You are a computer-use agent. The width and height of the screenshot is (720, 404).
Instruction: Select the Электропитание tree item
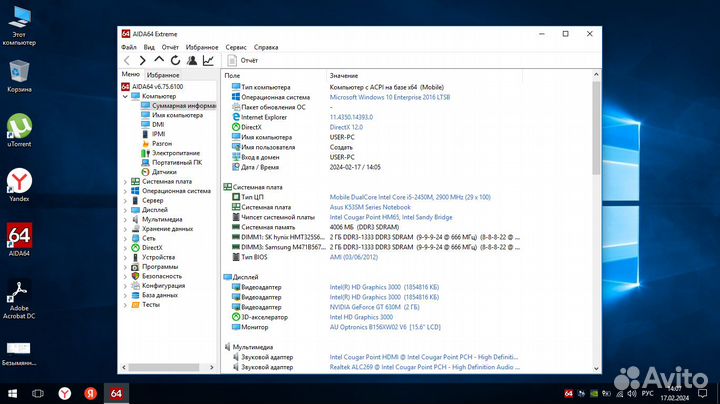point(170,153)
